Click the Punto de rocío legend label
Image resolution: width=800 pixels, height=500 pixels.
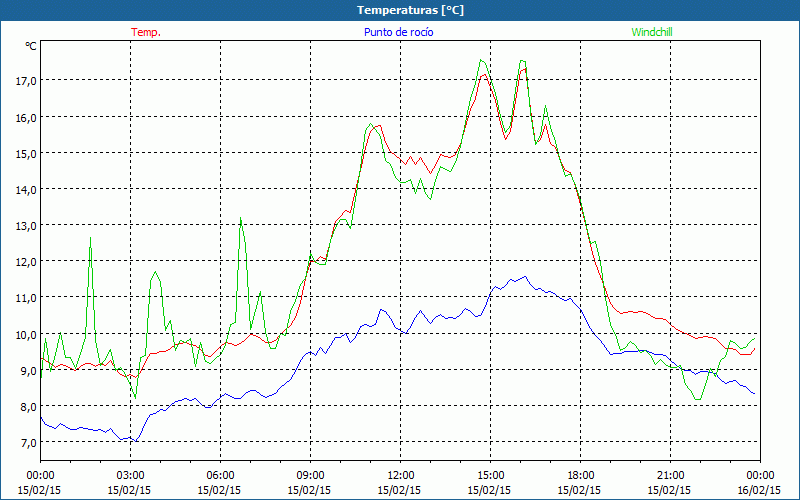click(x=398, y=32)
